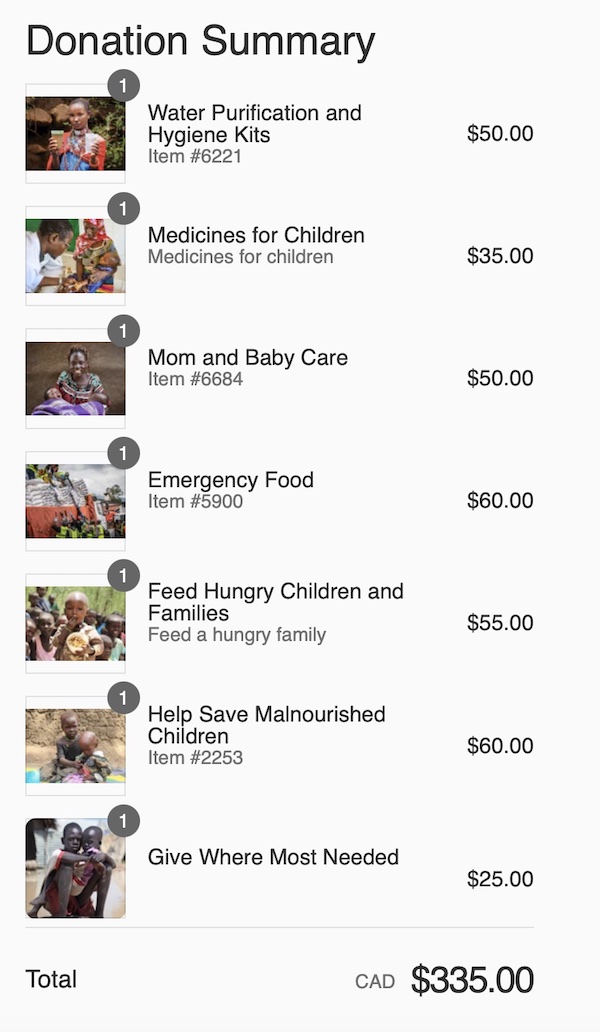
Task: Click the Donation Summary heading
Action: click(200, 42)
